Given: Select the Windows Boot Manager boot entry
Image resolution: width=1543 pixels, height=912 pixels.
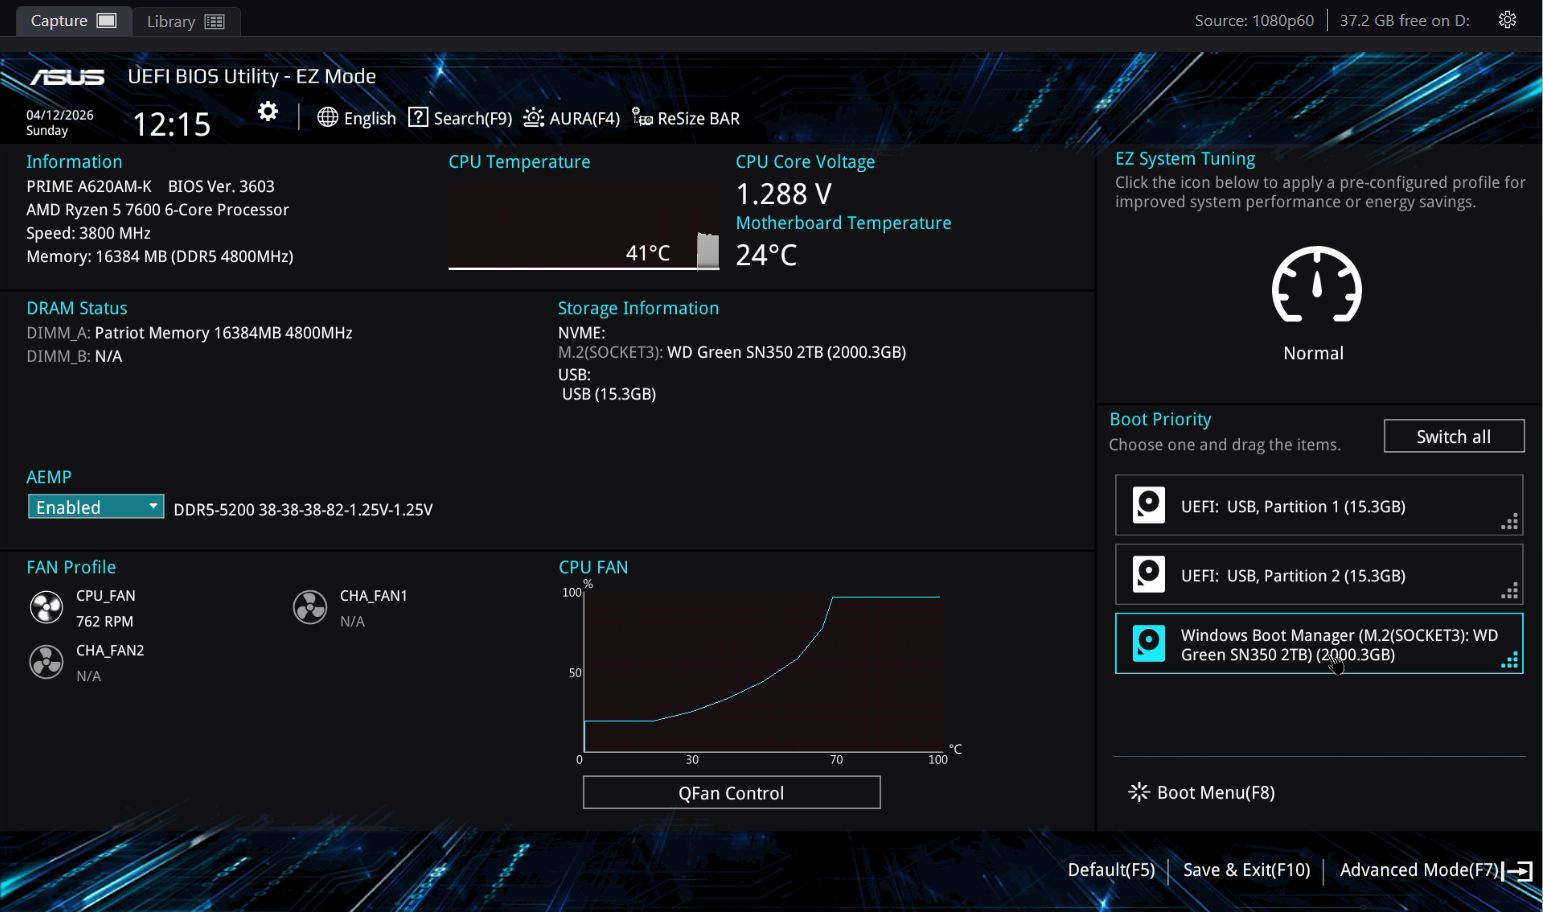Looking at the screenshot, I should point(1318,644).
